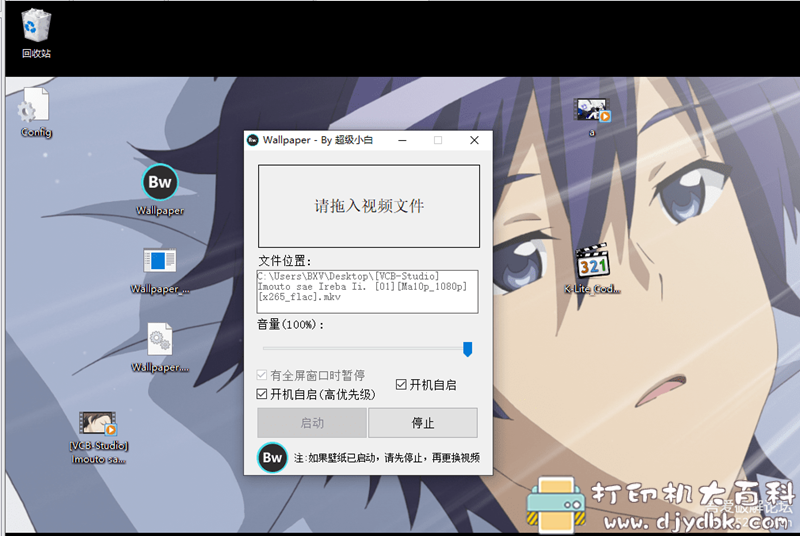This screenshot has width=800, height=536.
Task: Select the Bw Wallpaper app desktop icon
Action: [160, 190]
